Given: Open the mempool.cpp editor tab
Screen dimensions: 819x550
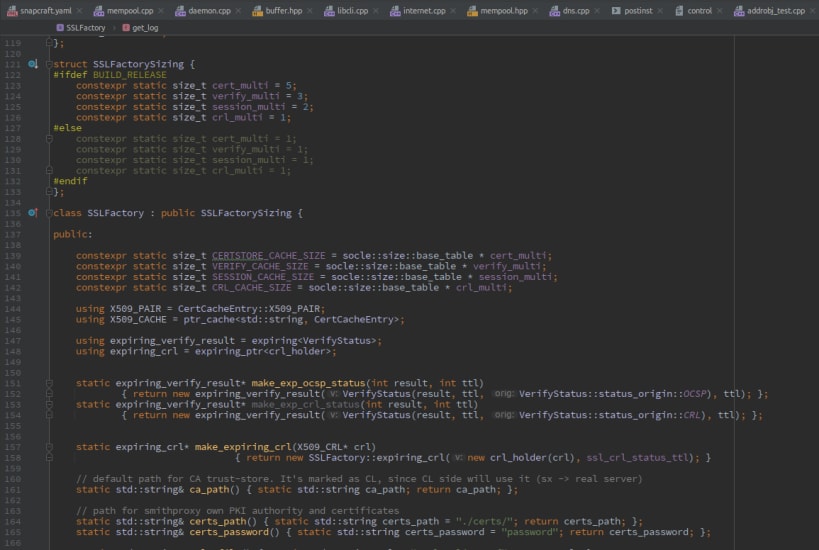Looking at the screenshot, I should pyautogui.click(x=130, y=10).
